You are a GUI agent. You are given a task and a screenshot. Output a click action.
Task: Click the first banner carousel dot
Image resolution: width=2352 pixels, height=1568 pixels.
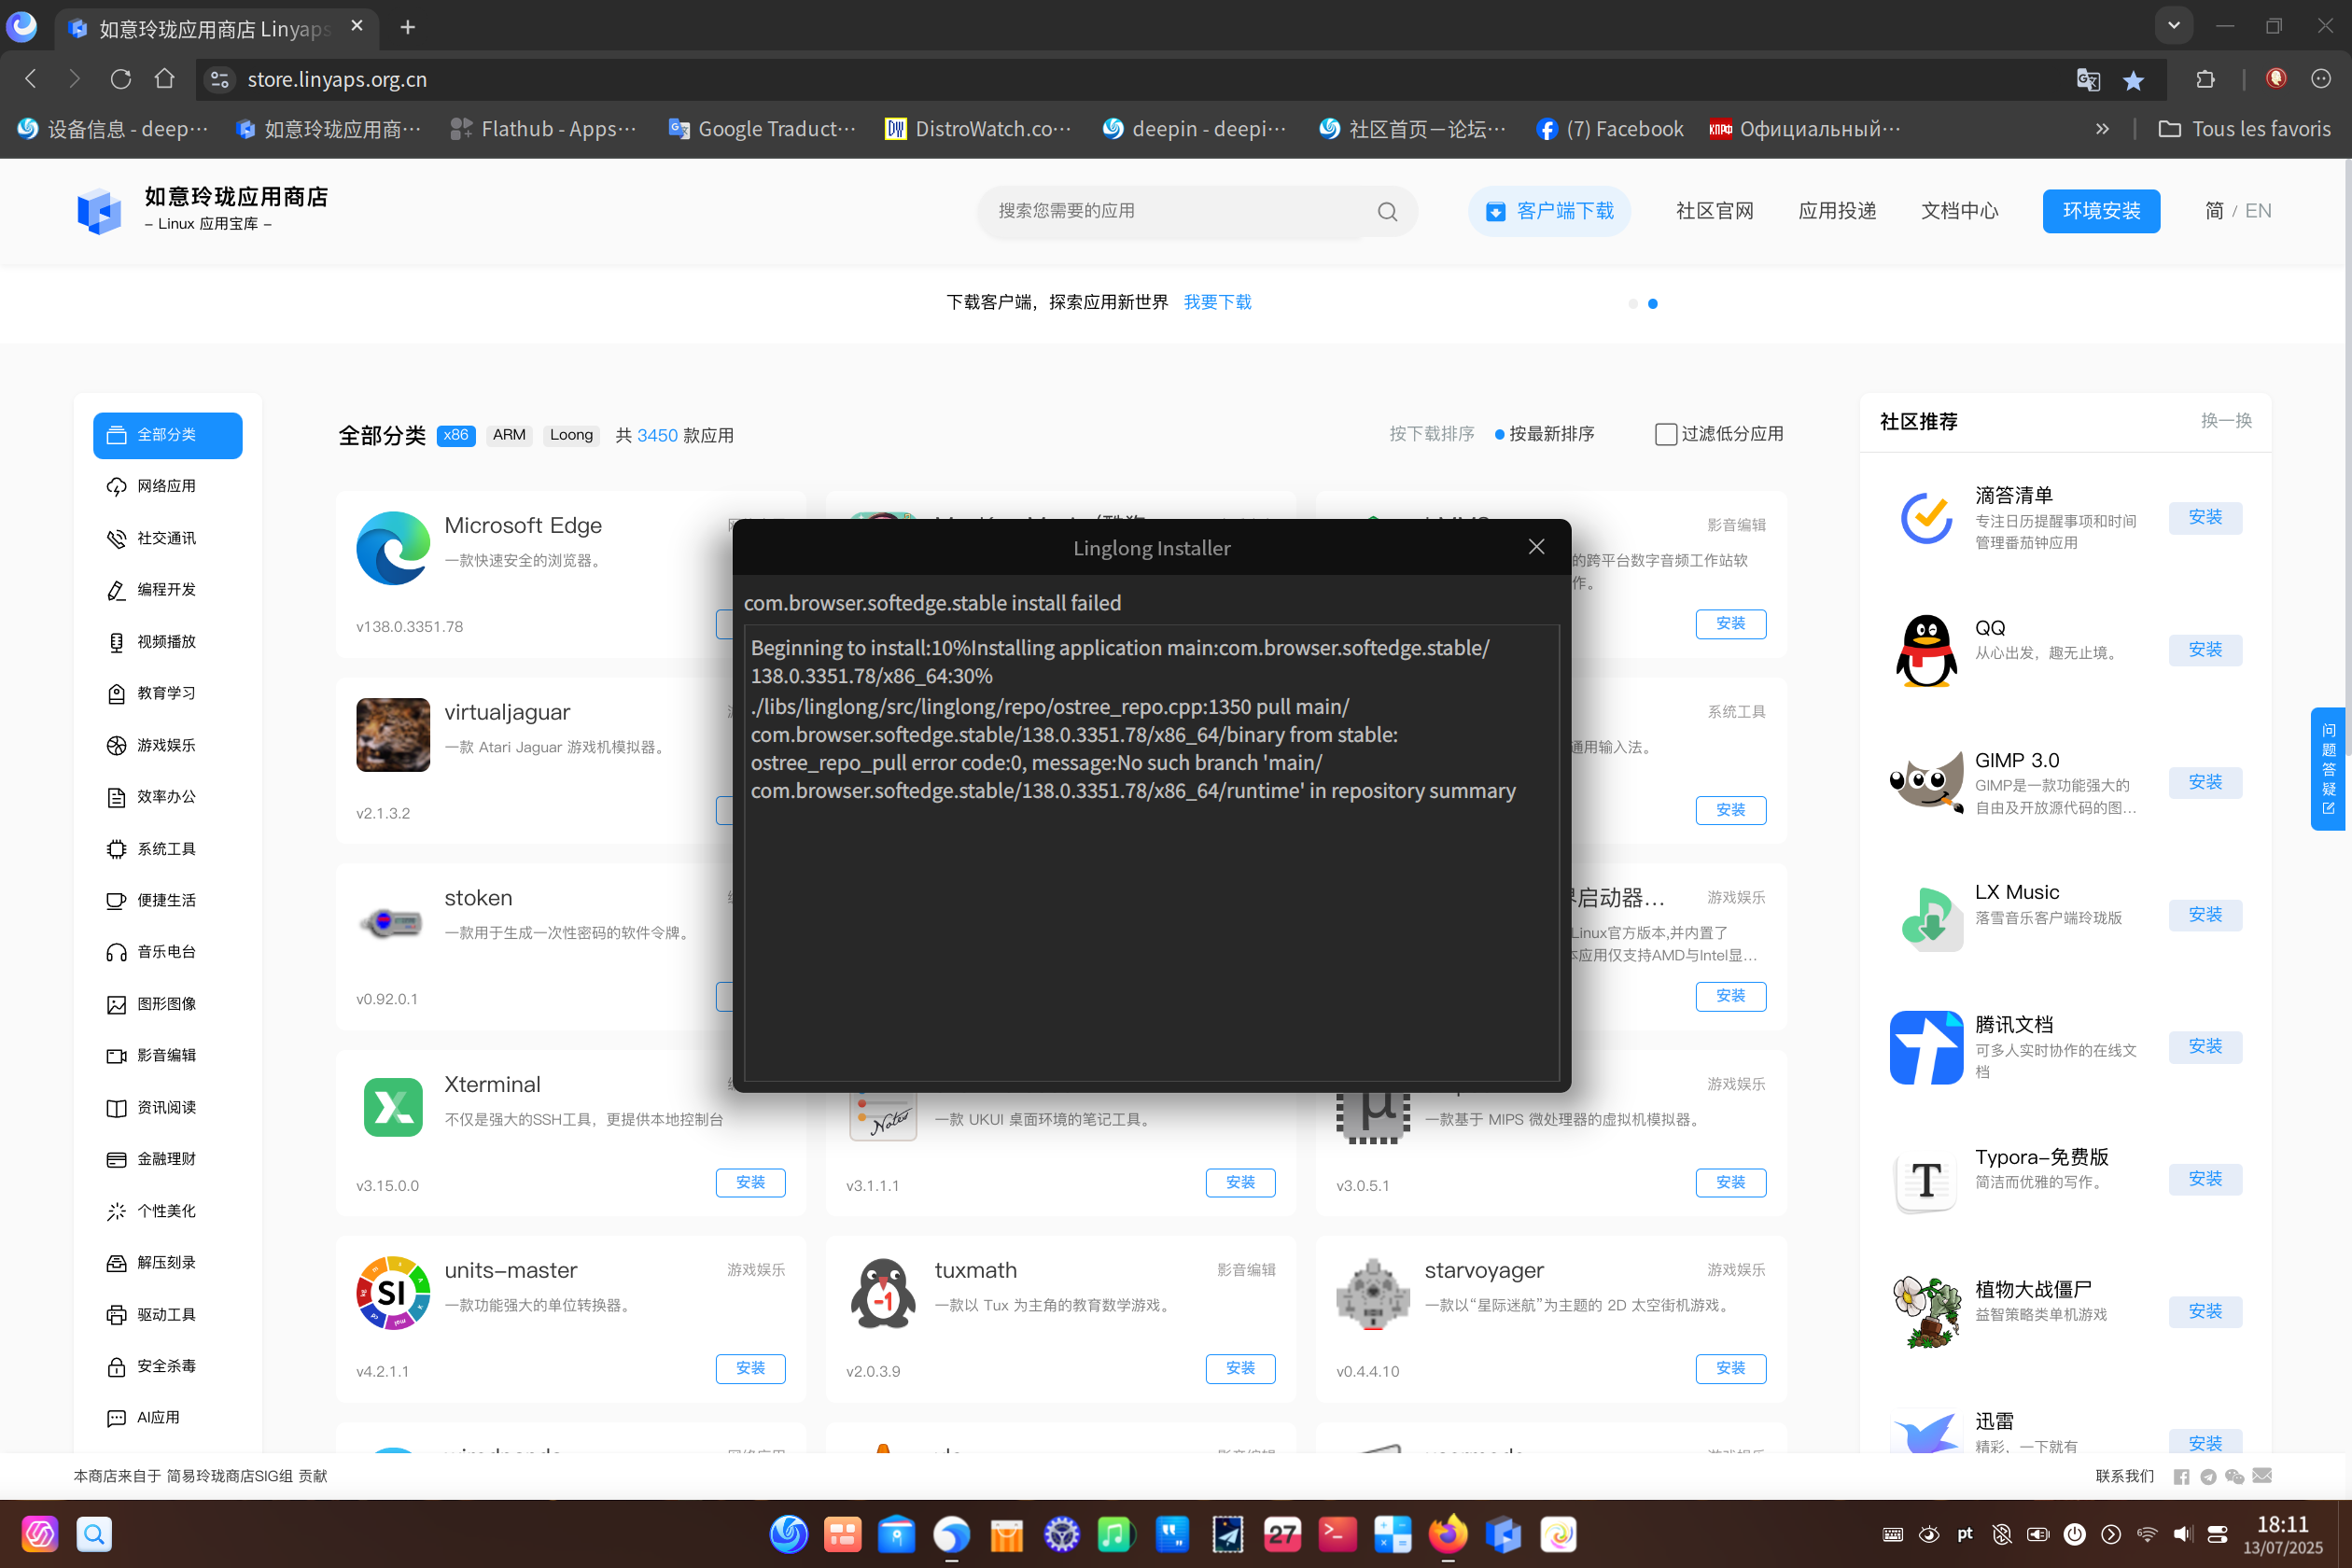click(1633, 304)
